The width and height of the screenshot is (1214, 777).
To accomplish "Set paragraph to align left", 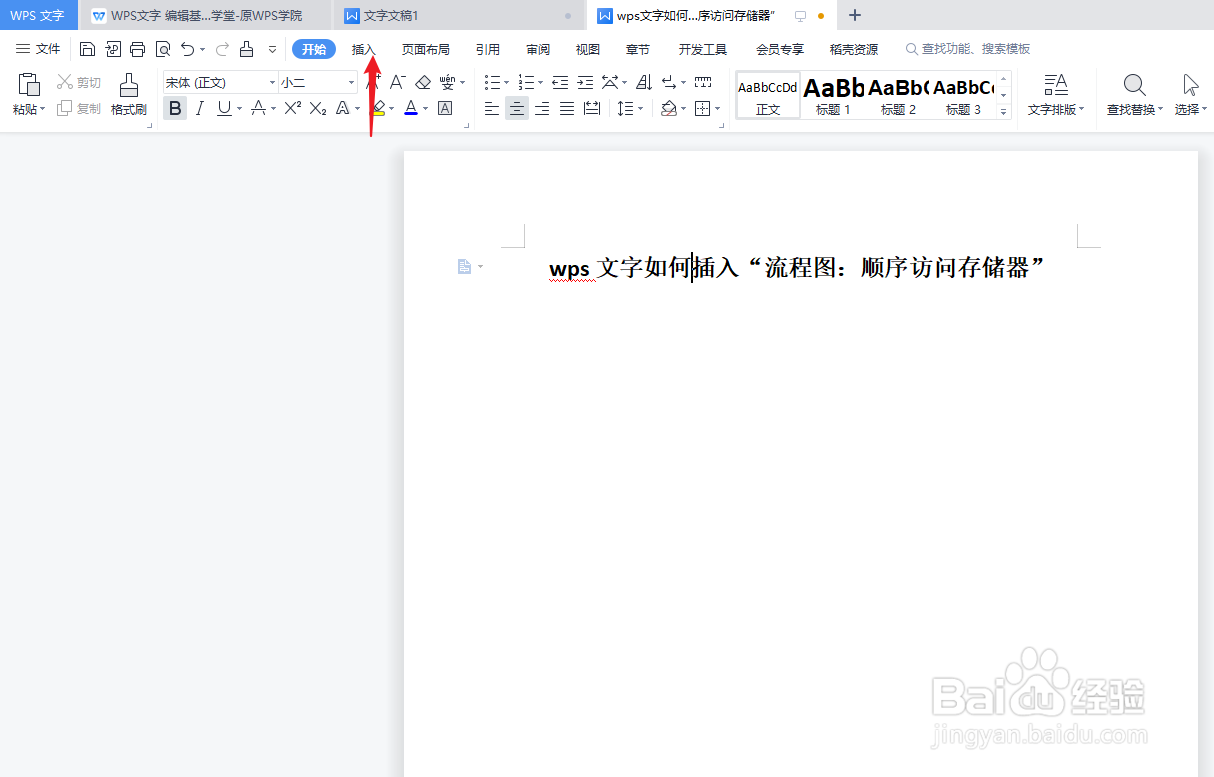I will (492, 108).
